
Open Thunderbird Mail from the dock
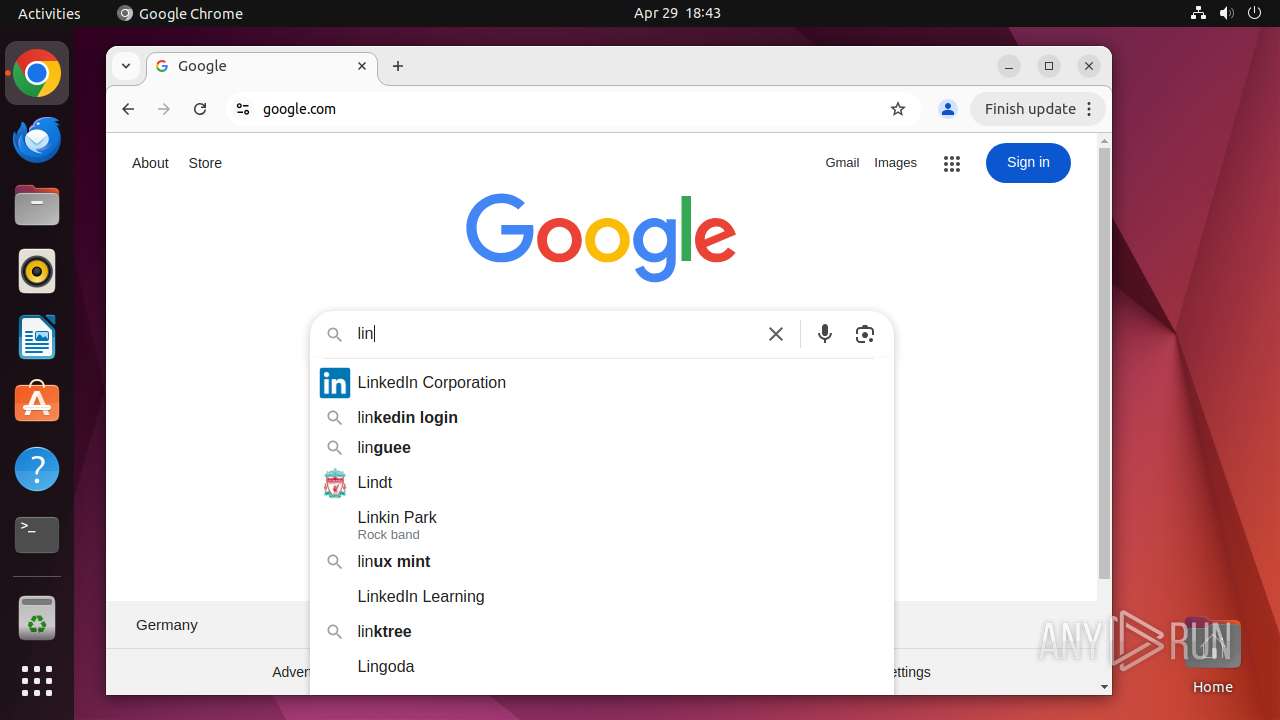tap(37, 140)
